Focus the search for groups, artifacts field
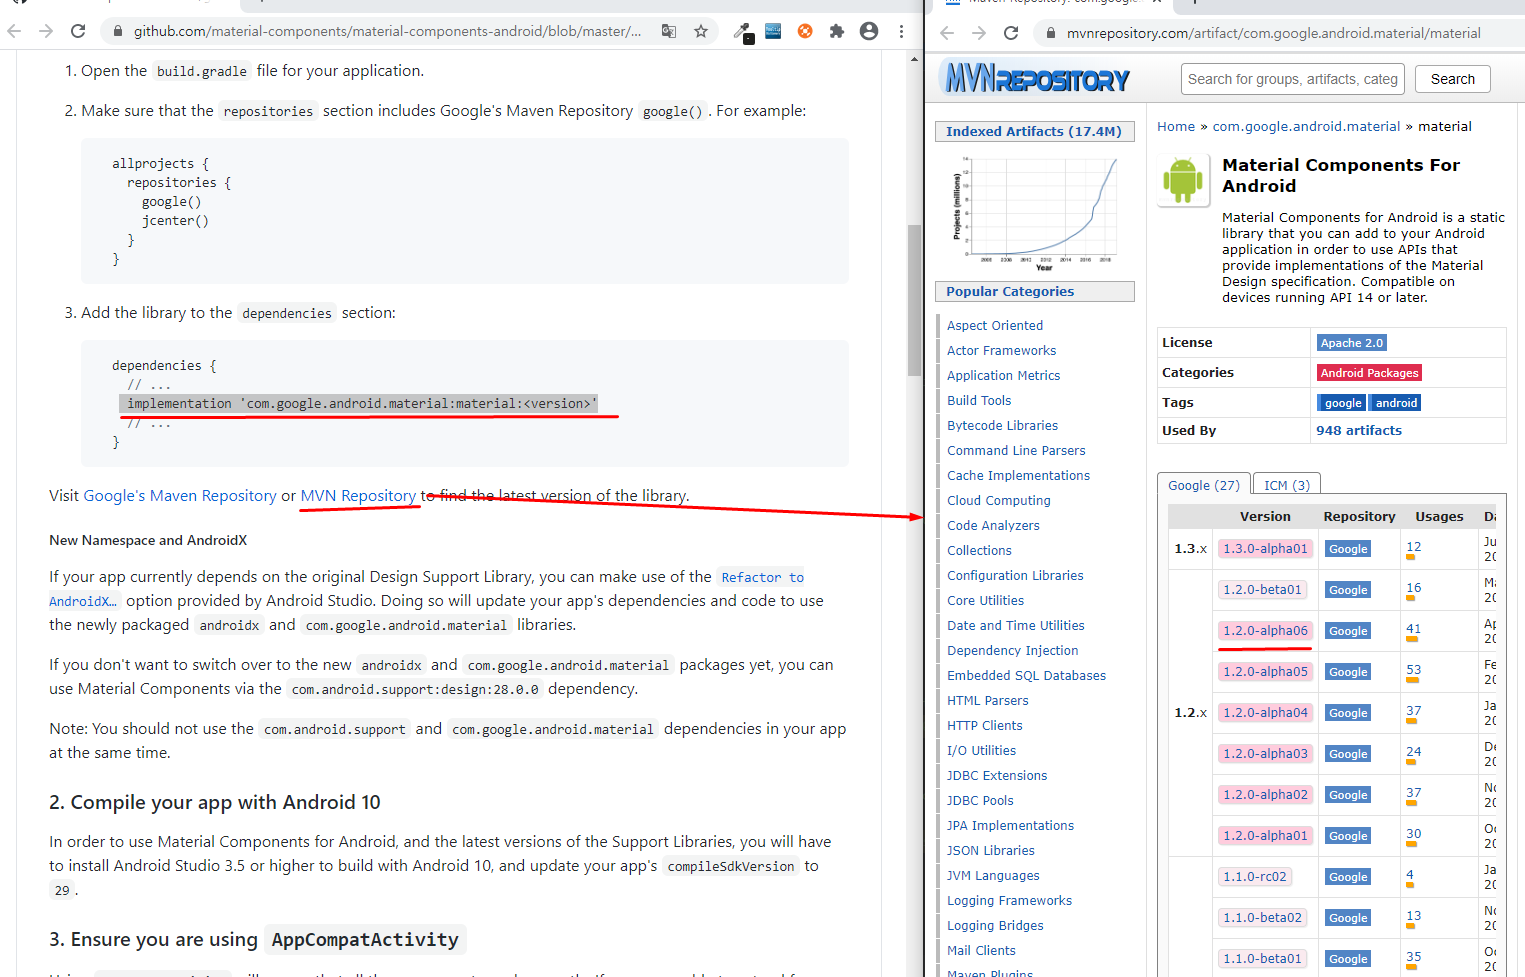1525x977 pixels. 1292,79
